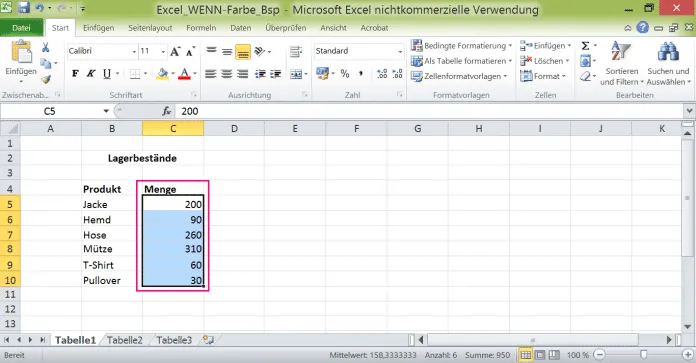696x363 pixels.
Task: Apply thousands separator style
Action: [x=361, y=74]
